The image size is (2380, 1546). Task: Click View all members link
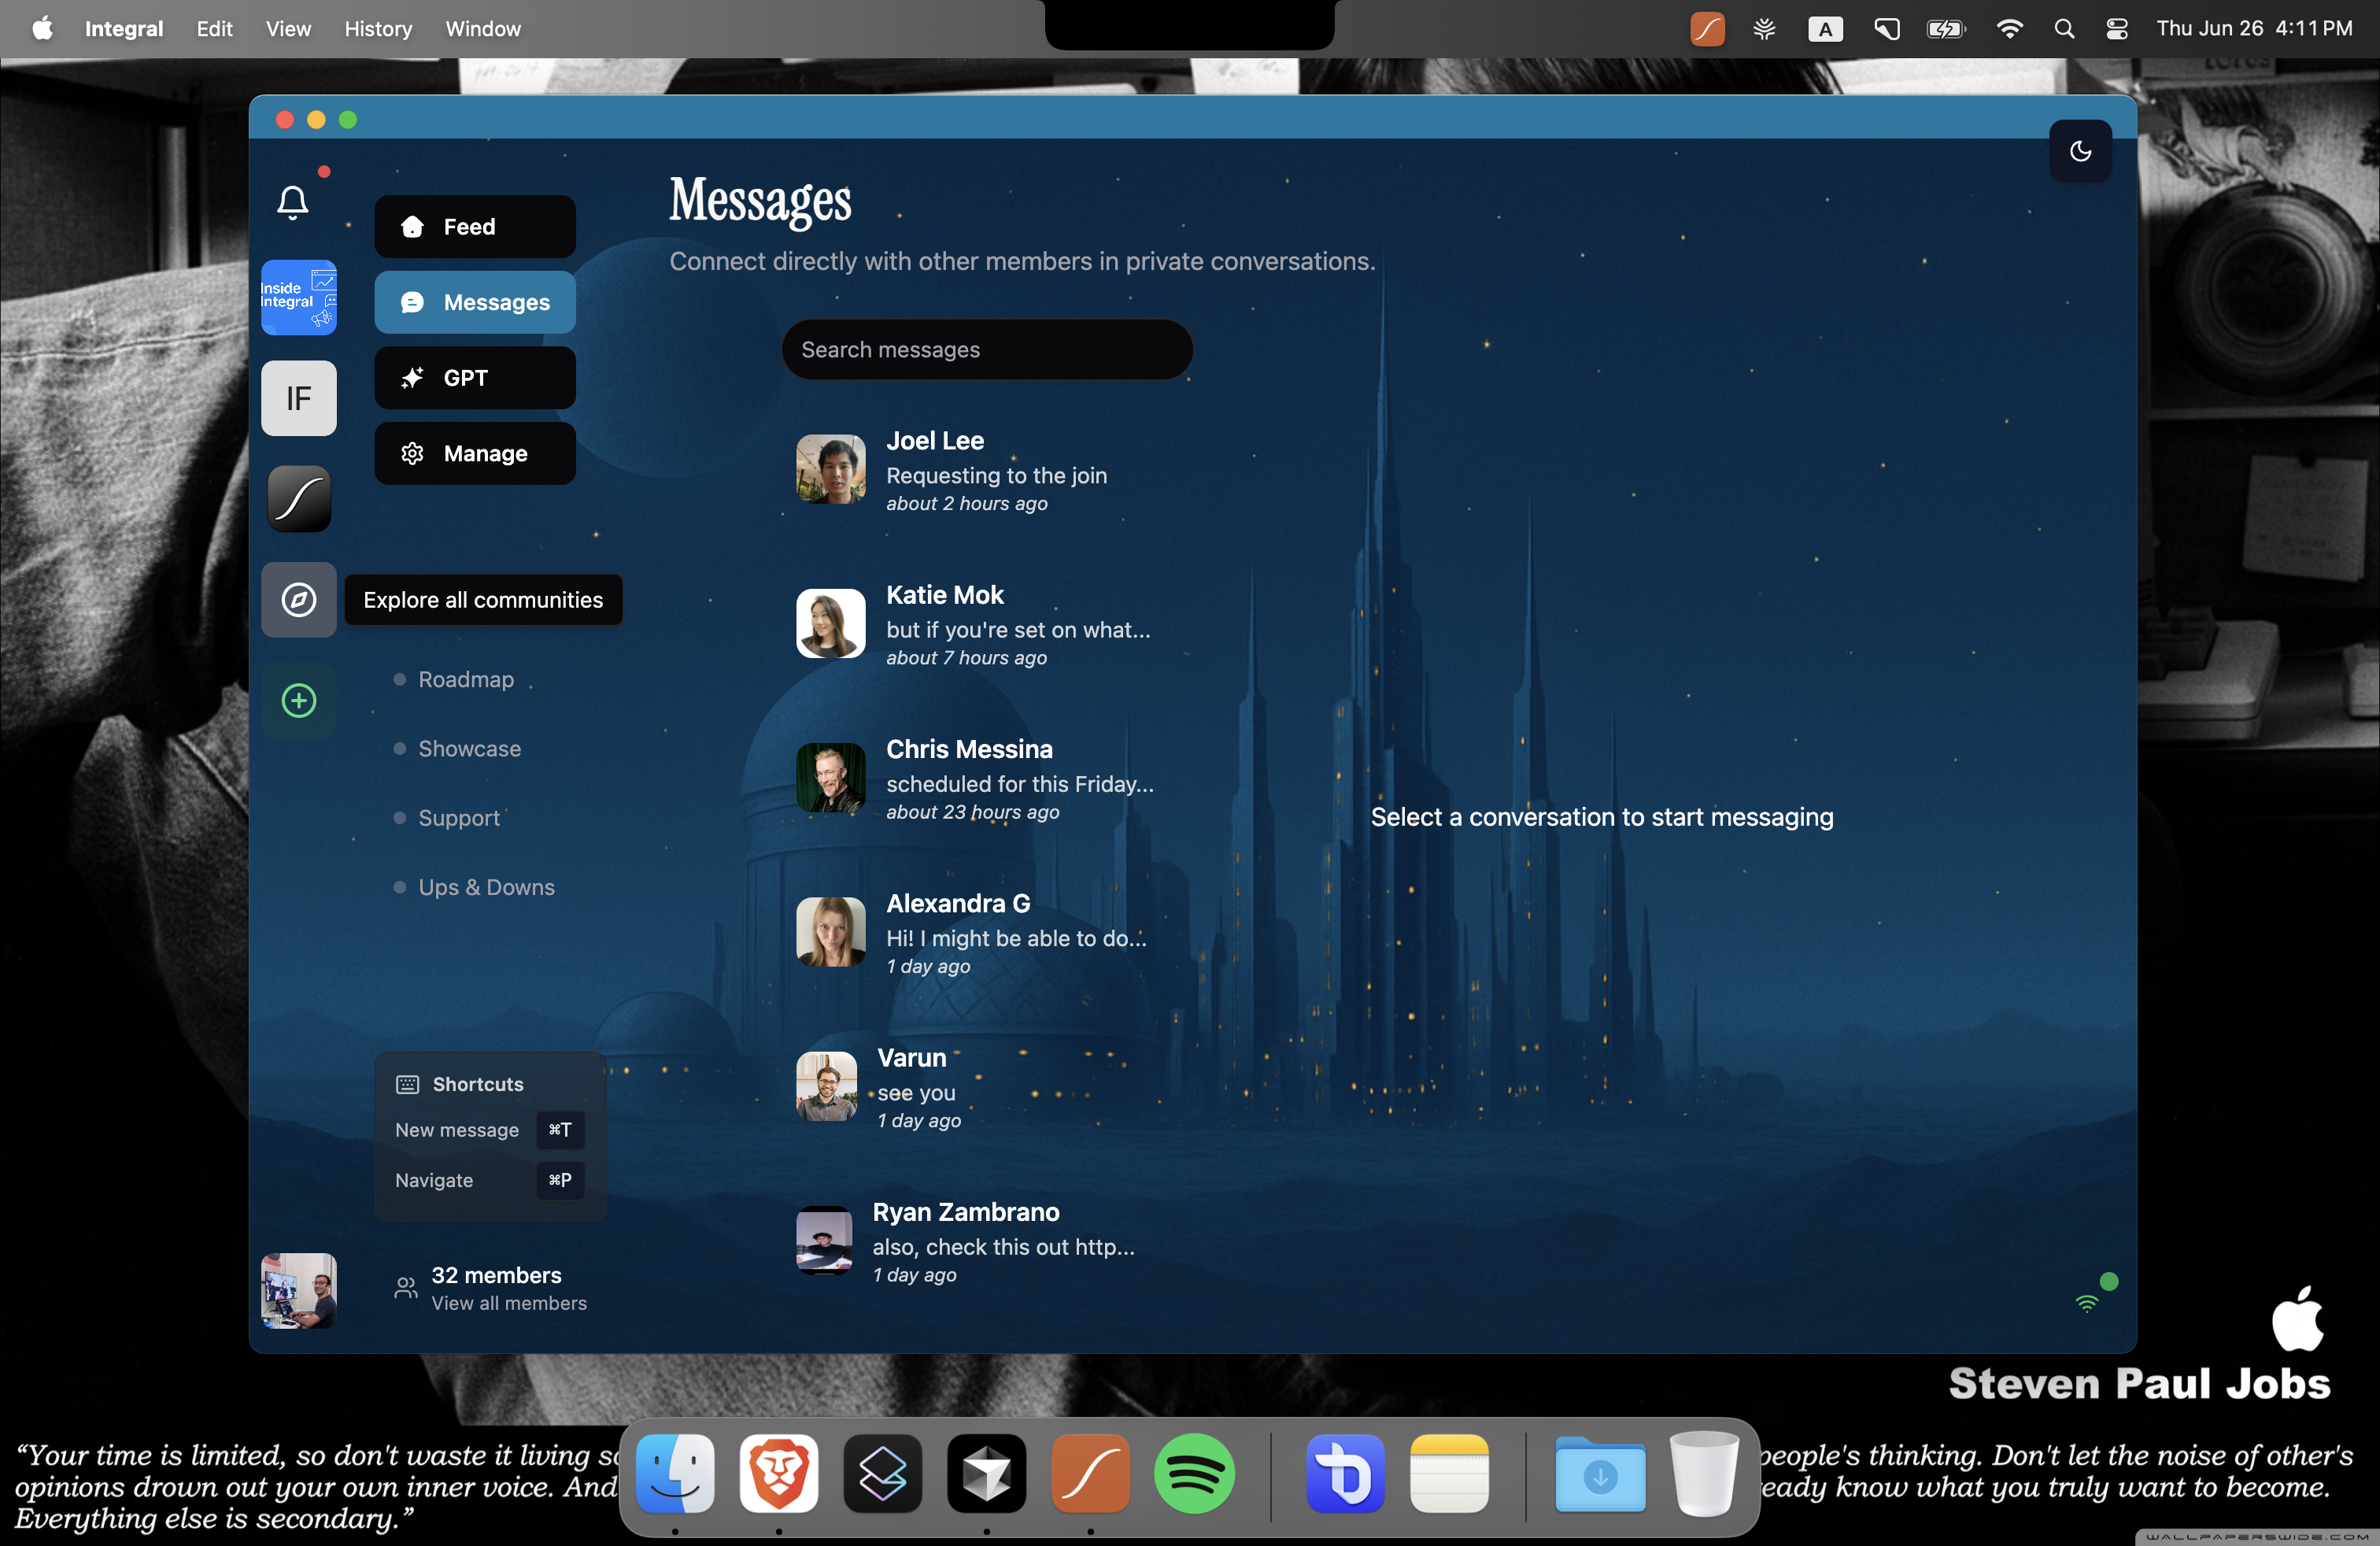(x=508, y=1303)
